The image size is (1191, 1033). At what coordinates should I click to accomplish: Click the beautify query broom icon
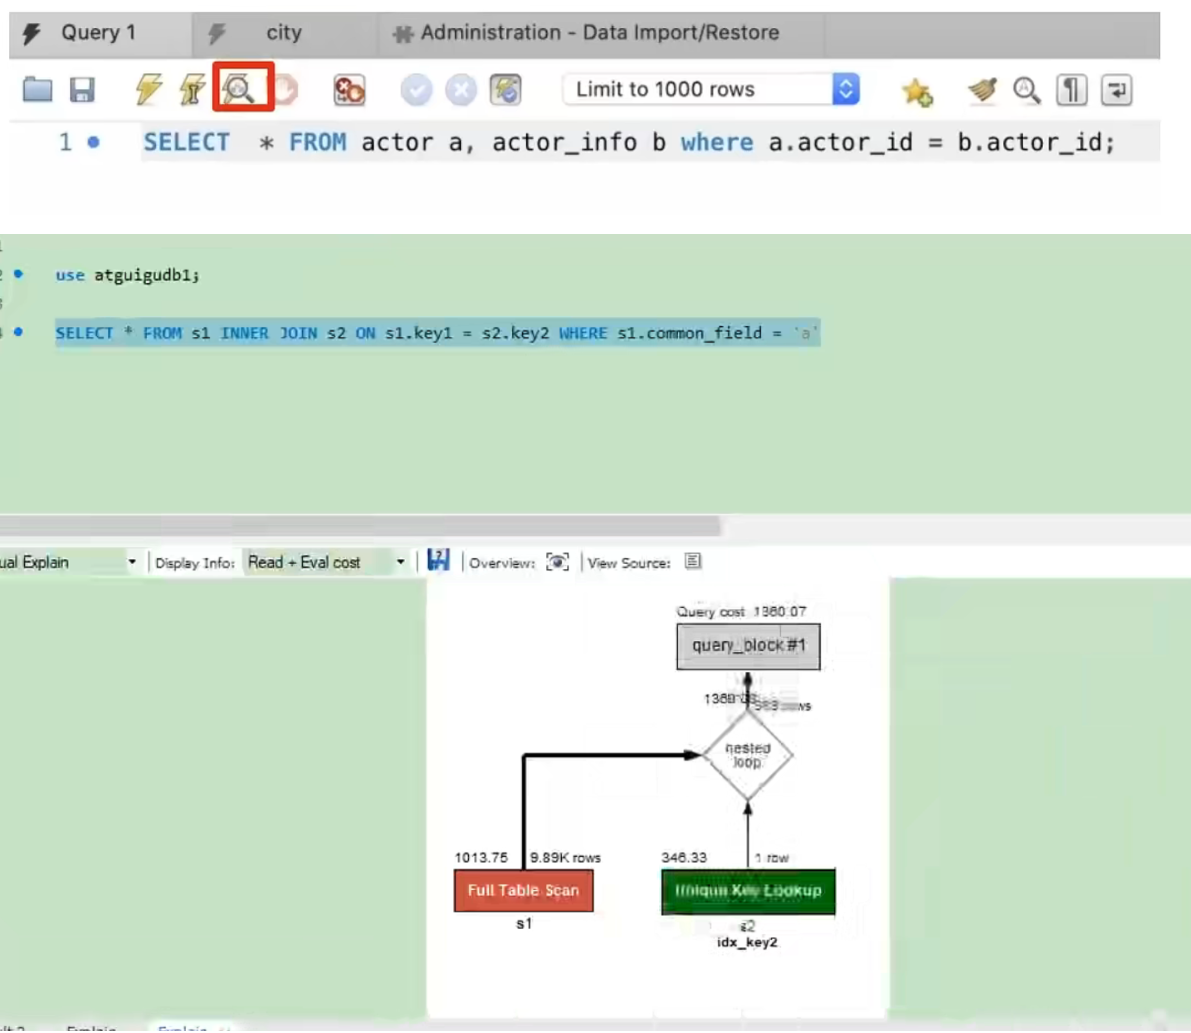983,90
